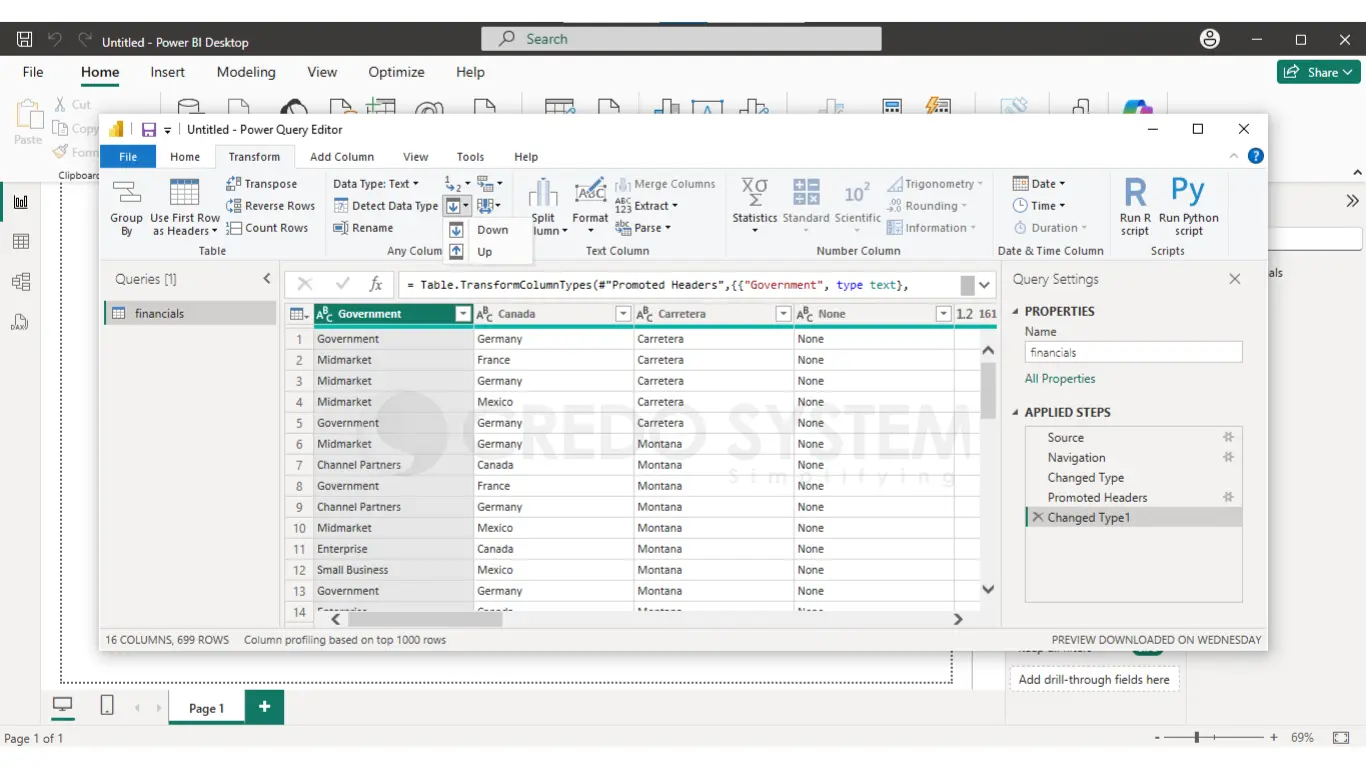This screenshot has height=768, width=1366.
Task: Click the fx formula icon
Action: coord(376,285)
